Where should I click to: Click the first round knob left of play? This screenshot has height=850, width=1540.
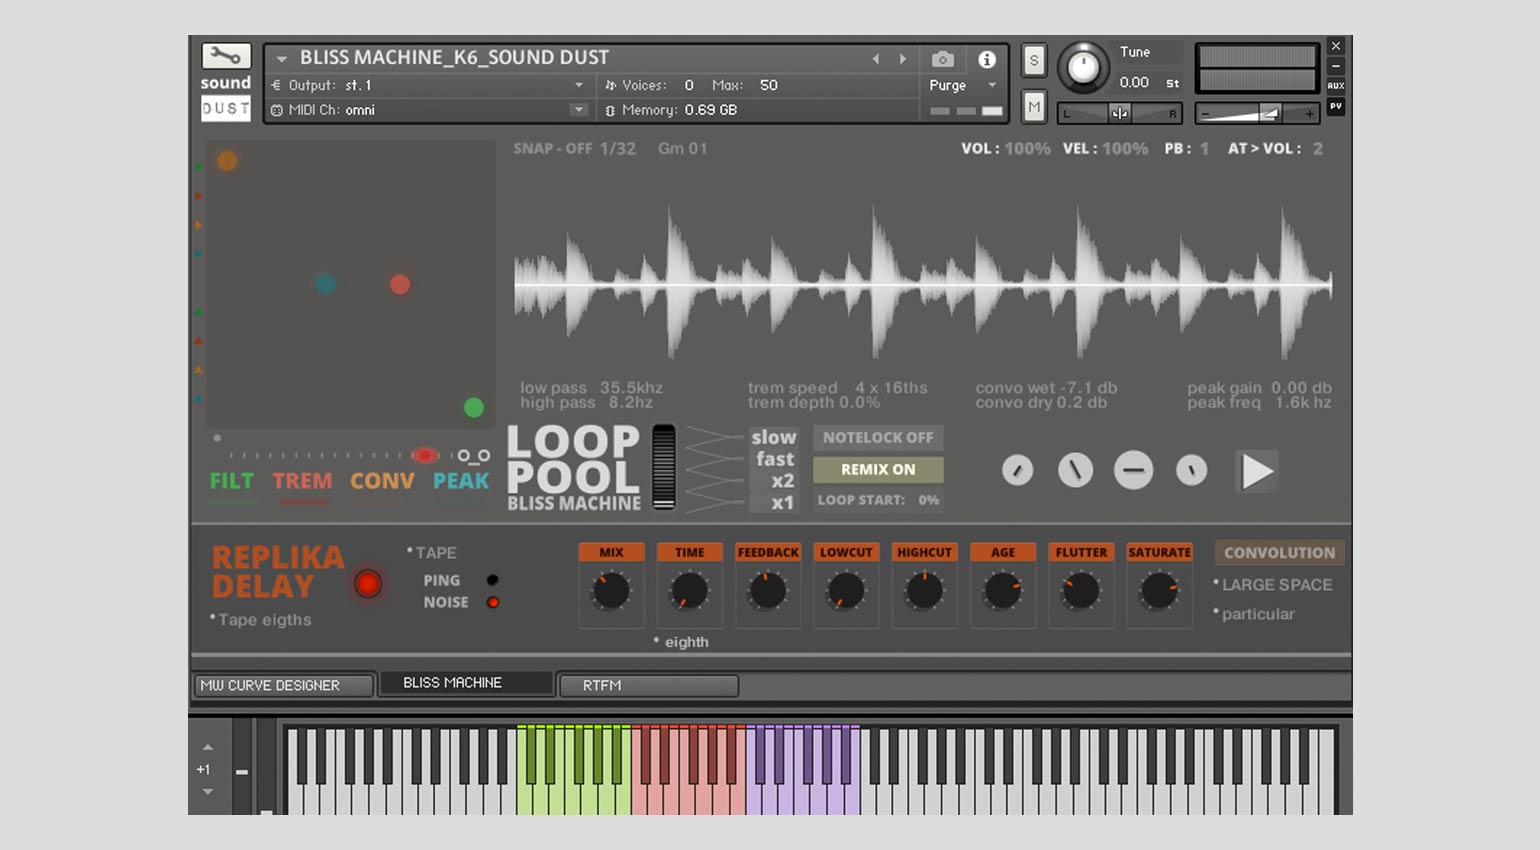click(x=1017, y=470)
